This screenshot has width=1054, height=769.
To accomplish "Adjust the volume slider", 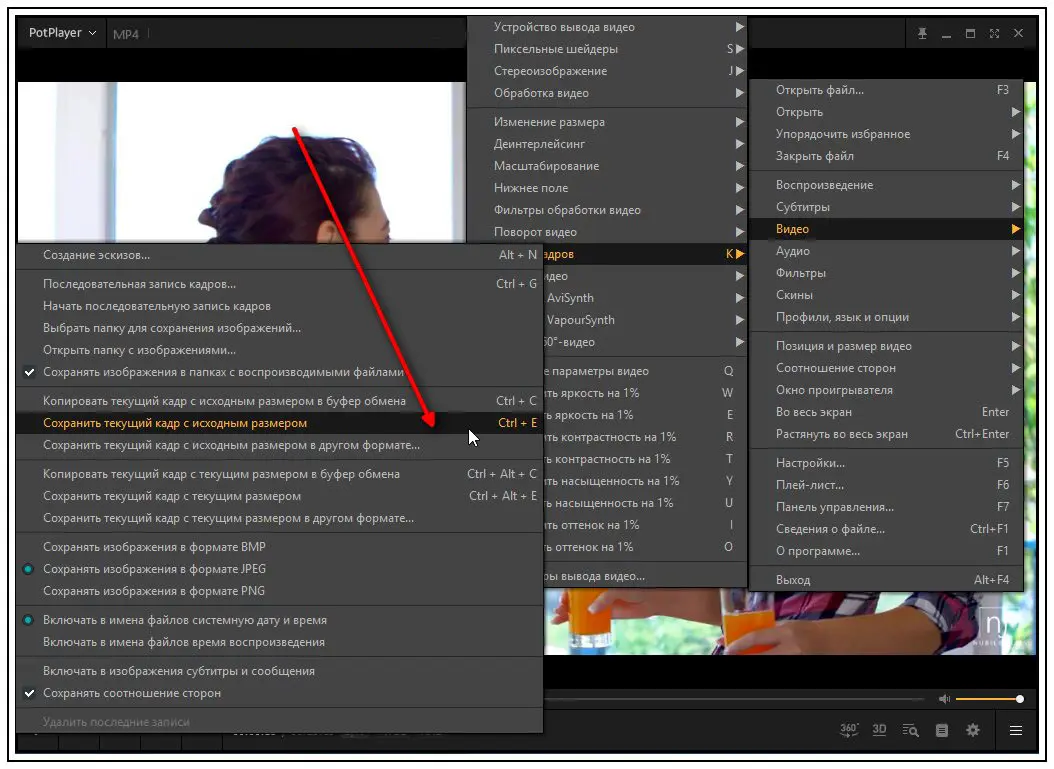I will [x=988, y=699].
